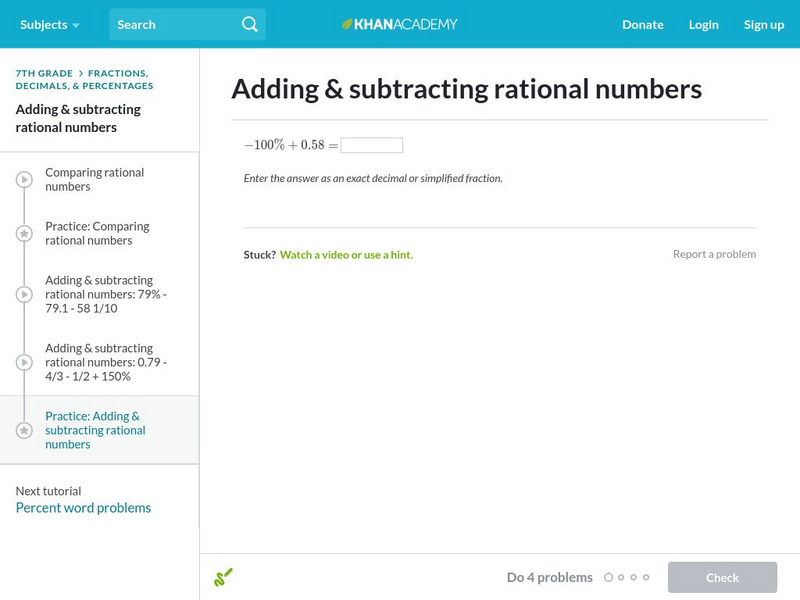
Task: Open the Subjects dropdown menu
Action: pos(49,24)
